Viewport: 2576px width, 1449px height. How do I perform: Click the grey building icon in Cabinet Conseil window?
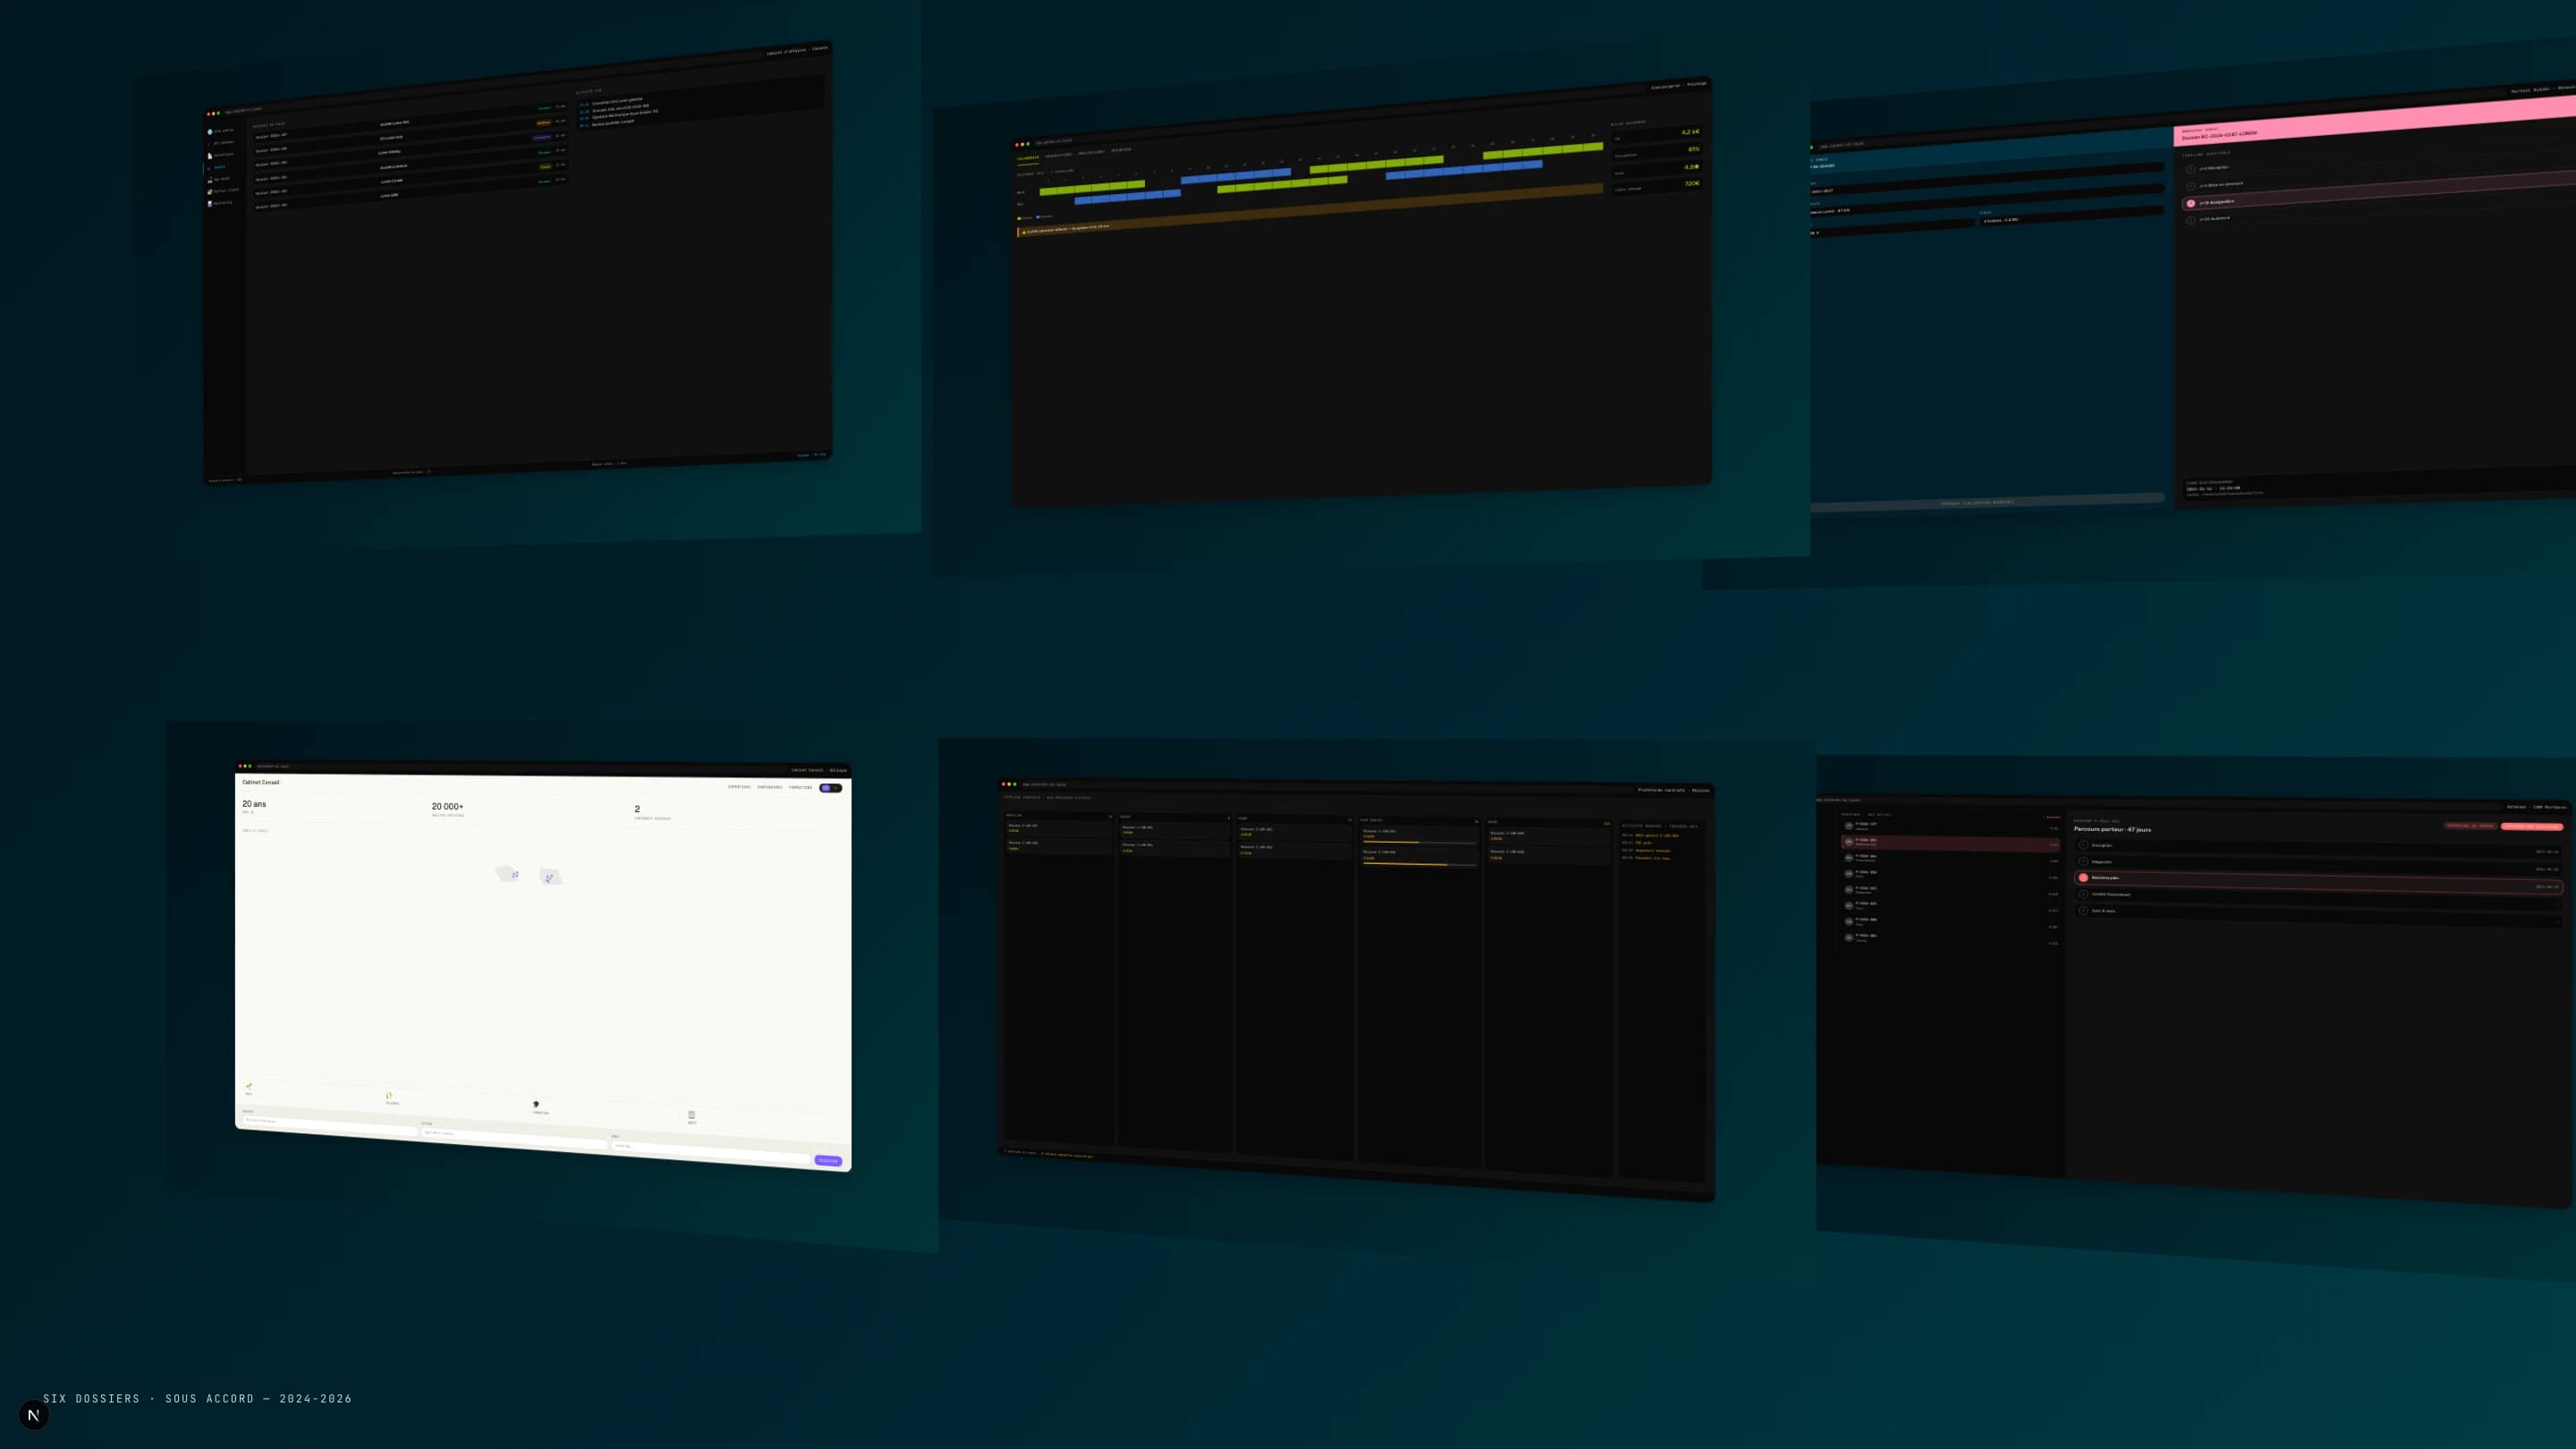[x=691, y=1114]
